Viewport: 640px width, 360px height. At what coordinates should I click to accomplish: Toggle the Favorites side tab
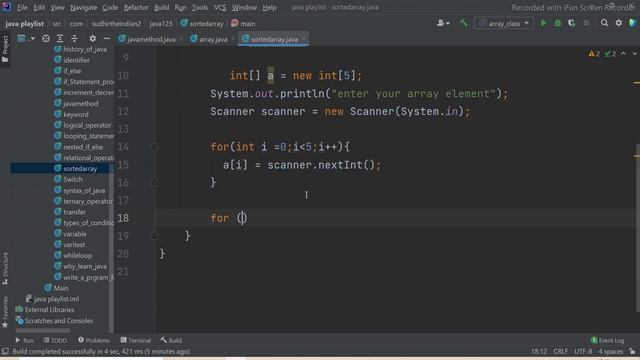pos(5,312)
